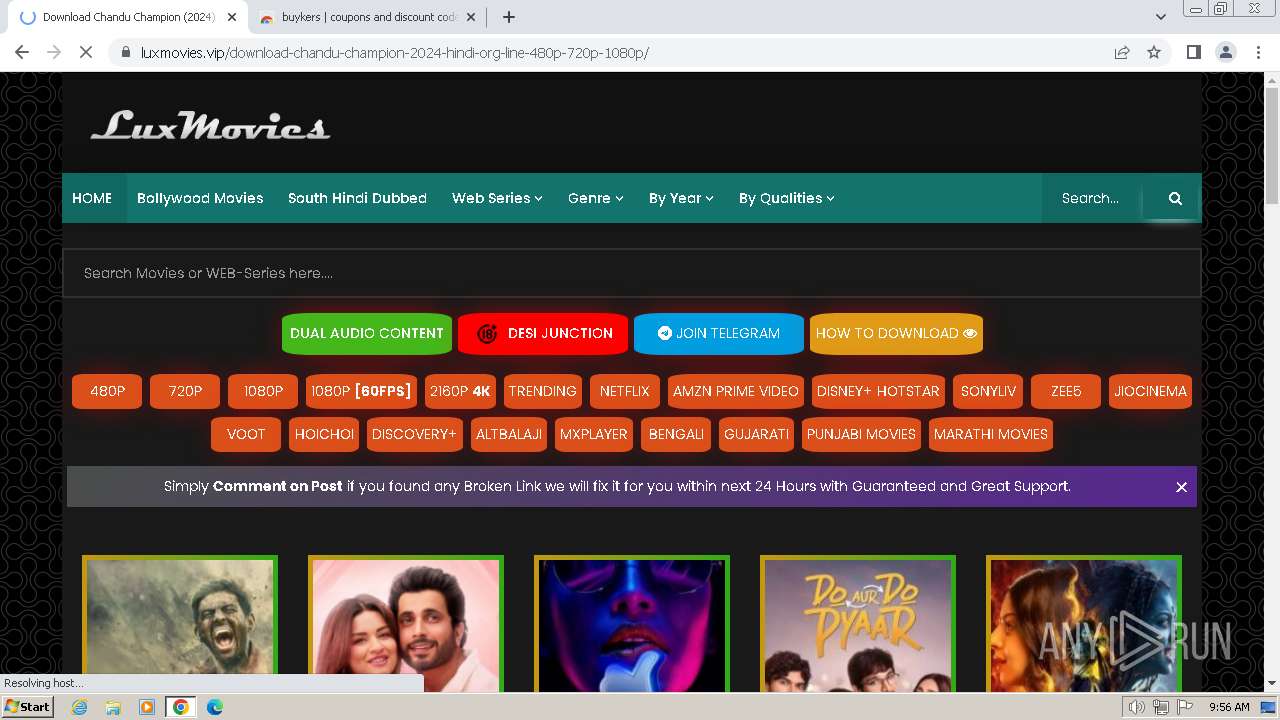
Task: Open the Chrome three-dot menu
Action: pyautogui.click(x=1258, y=52)
